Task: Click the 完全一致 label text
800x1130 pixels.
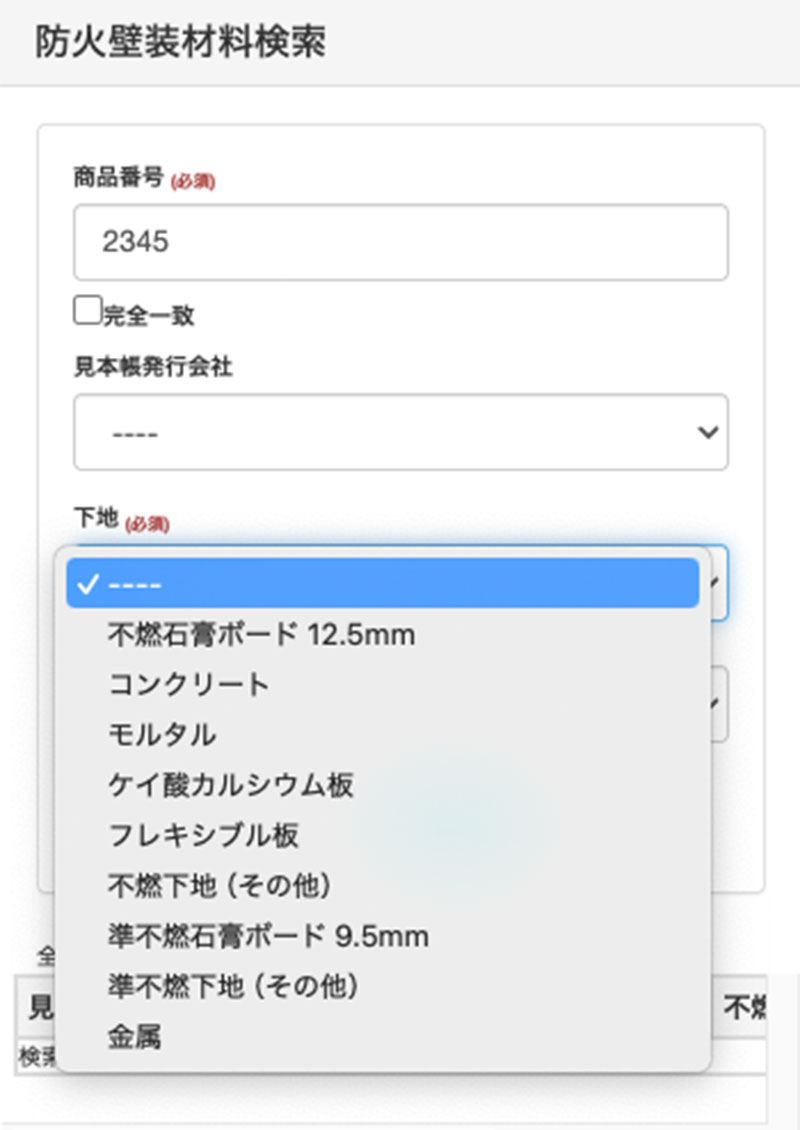Action: click(x=149, y=316)
